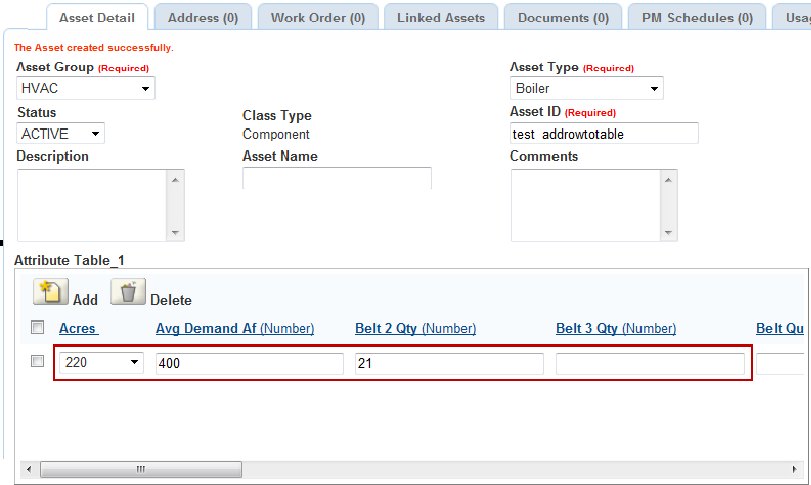Viewport: 811px width, 485px height.
Task: Expand the Asset Type Boiler dropdown
Action: click(x=586, y=89)
